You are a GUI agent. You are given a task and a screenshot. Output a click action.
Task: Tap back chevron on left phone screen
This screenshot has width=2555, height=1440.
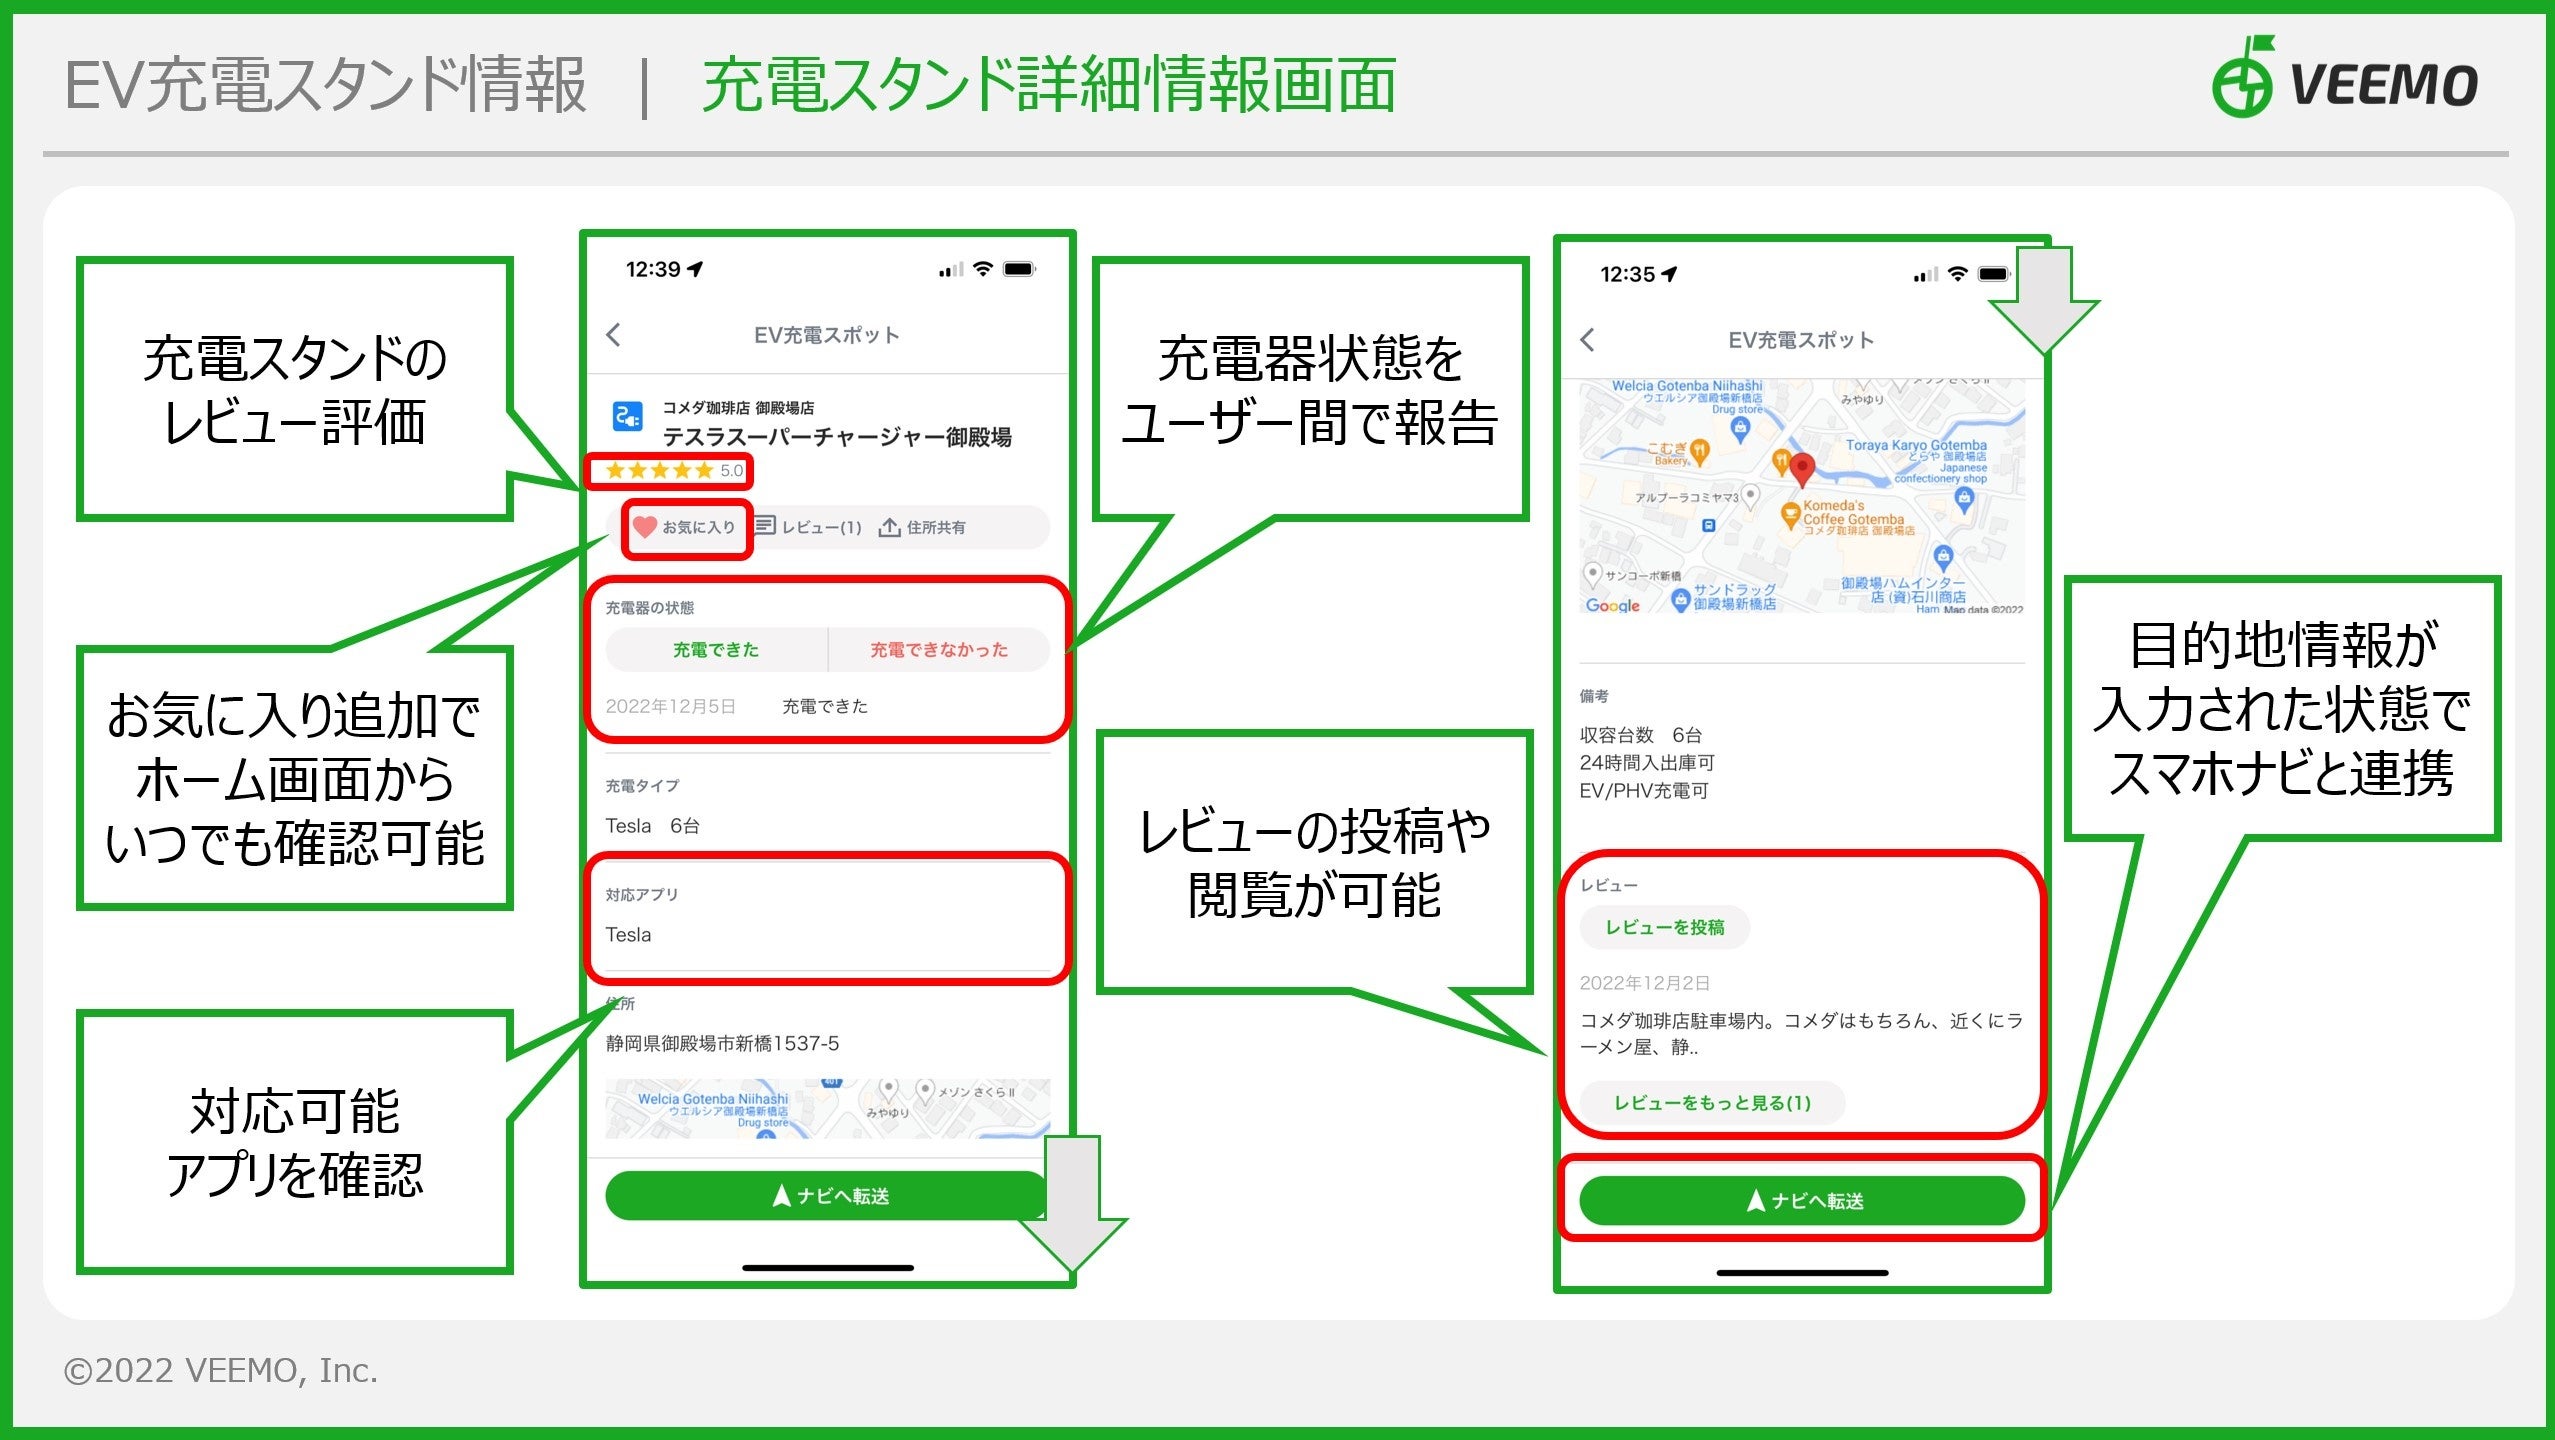(614, 335)
